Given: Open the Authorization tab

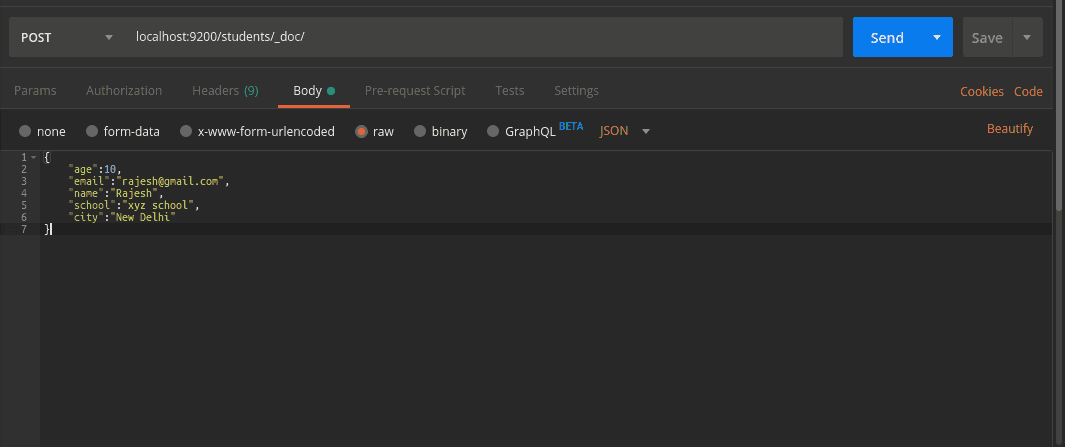Looking at the screenshot, I should tap(124, 91).
